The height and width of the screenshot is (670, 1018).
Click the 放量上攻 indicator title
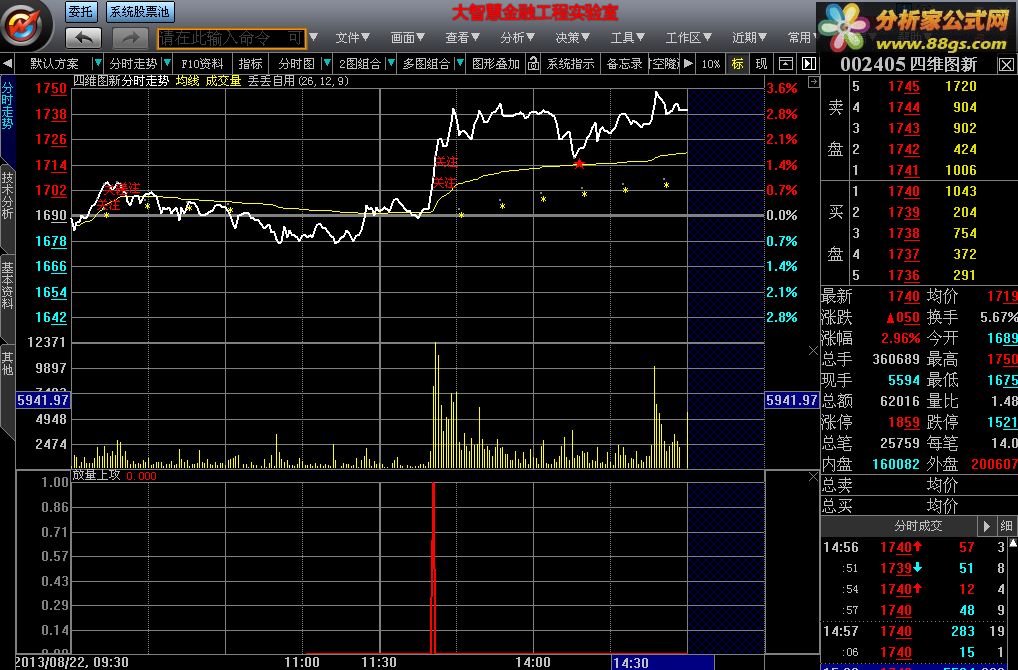tap(96, 475)
